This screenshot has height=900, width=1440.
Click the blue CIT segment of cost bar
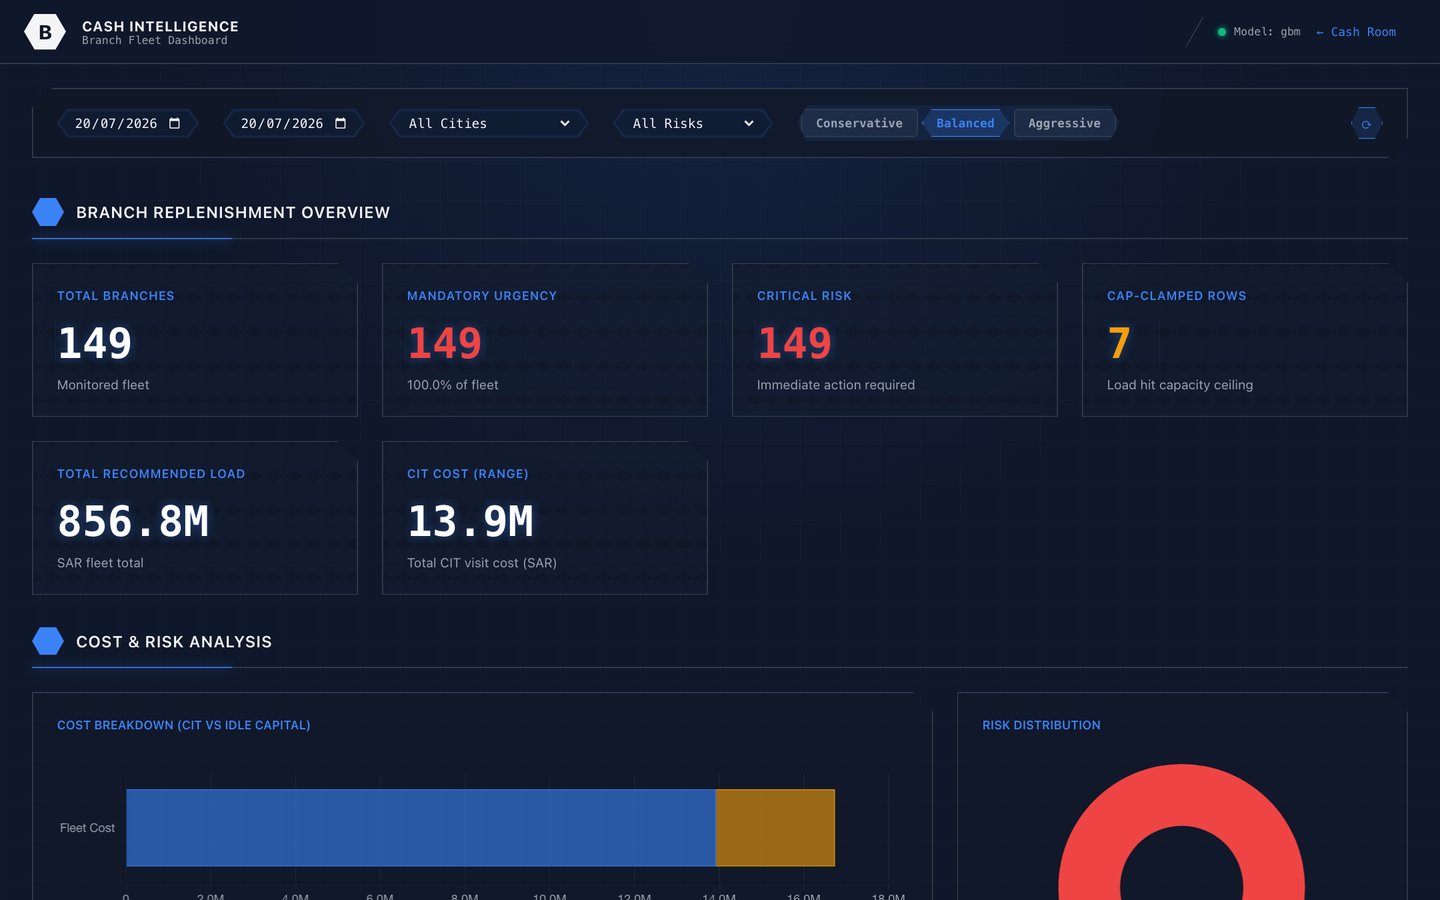click(x=421, y=828)
